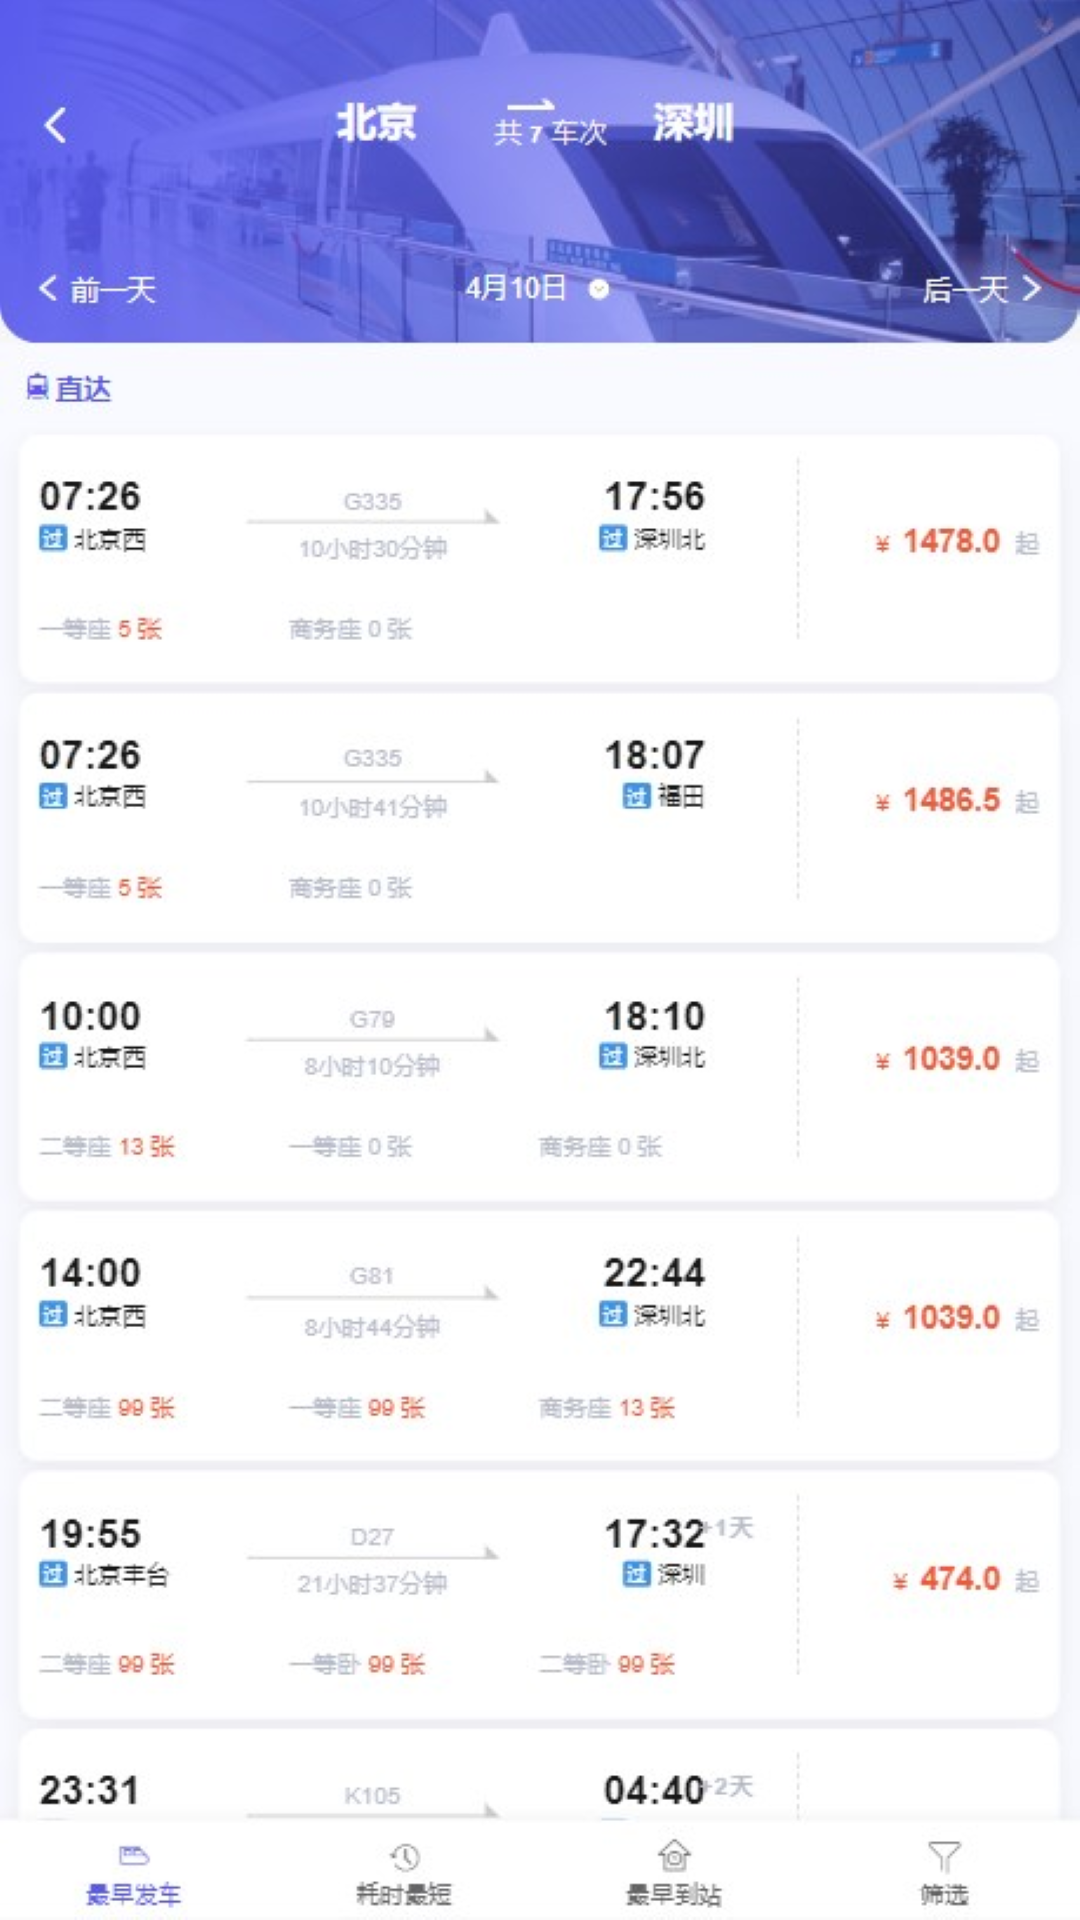Tap the shortest duration clock icon
Image resolution: width=1080 pixels, height=1920 pixels.
pyautogui.click(x=404, y=1857)
